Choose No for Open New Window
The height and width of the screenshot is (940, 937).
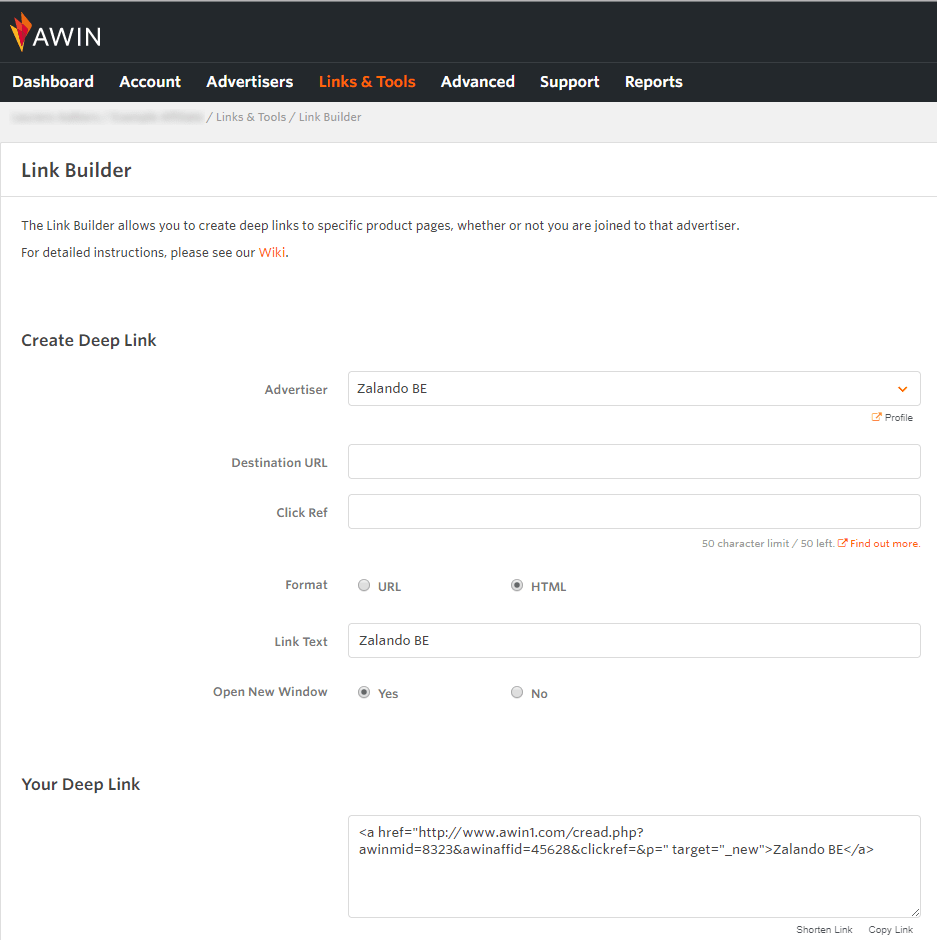pos(517,692)
